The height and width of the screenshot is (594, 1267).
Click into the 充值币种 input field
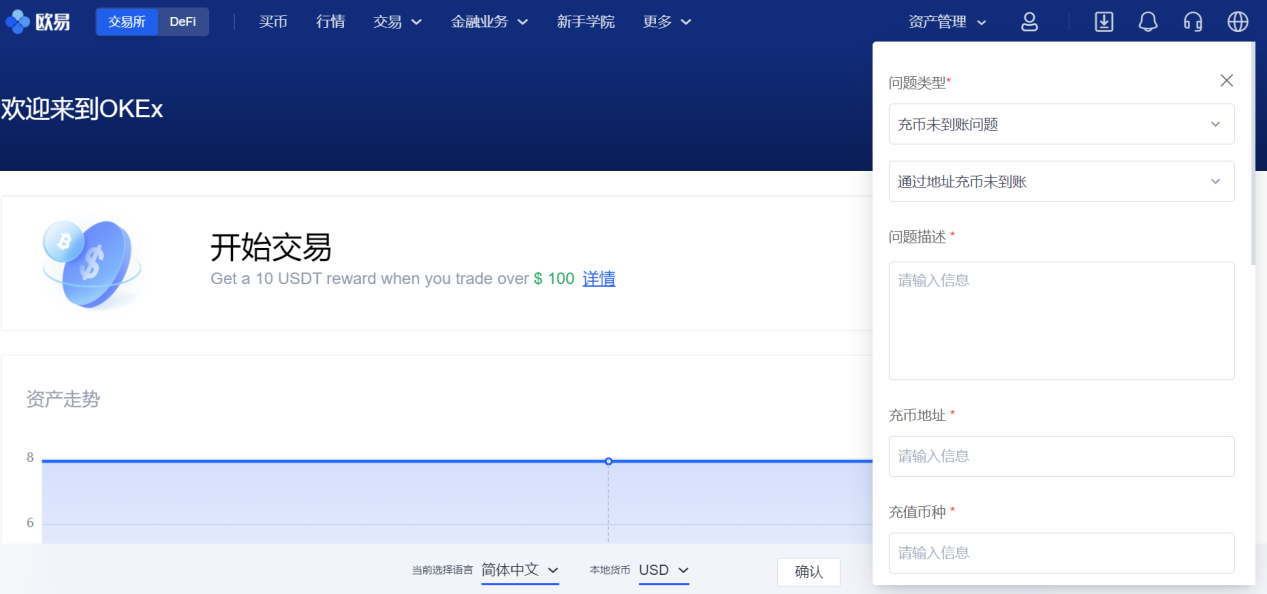(x=1061, y=553)
